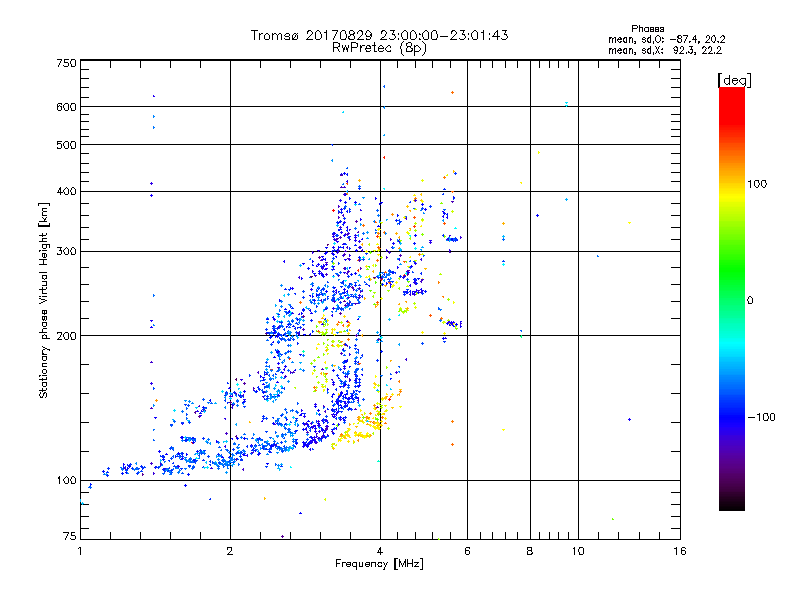800x600 pixels.
Task: Click the colorbar tick label '-100'
Action: [762, 417]
